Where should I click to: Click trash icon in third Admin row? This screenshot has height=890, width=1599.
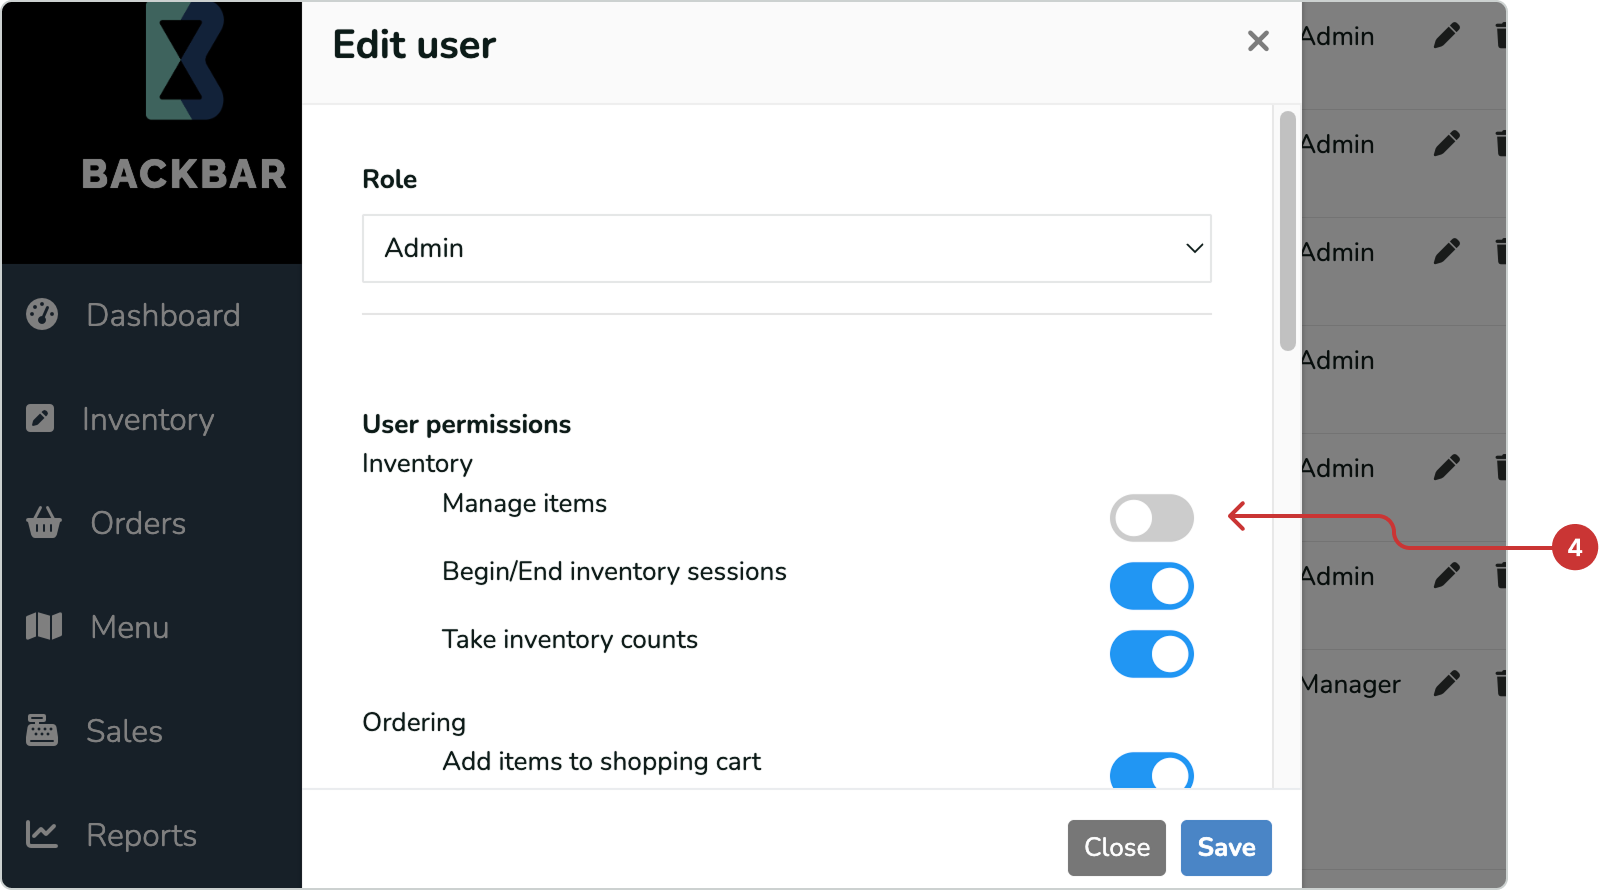coord(1500,251)
